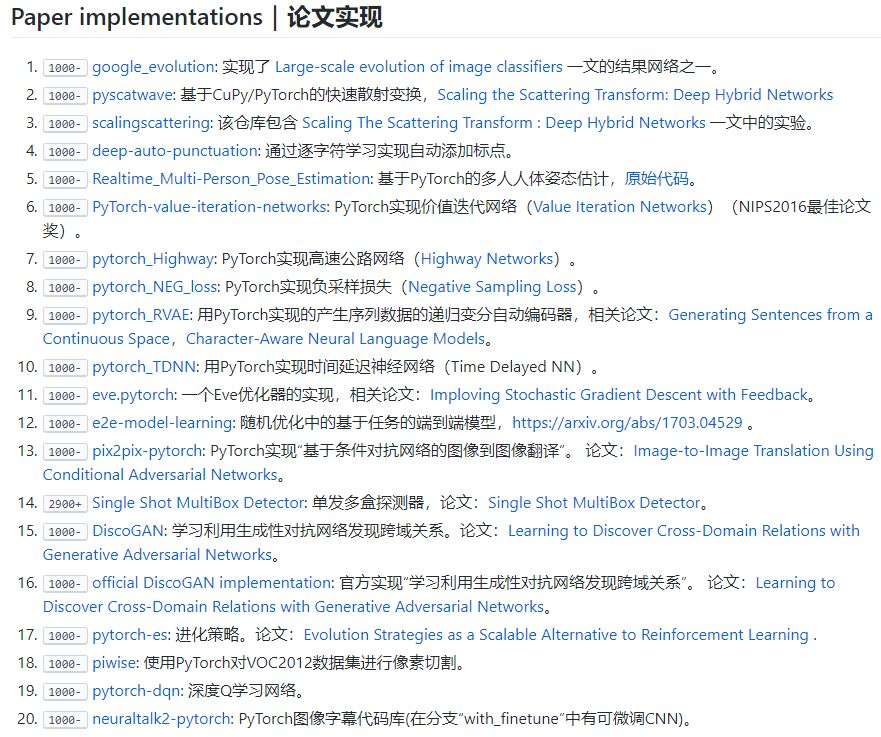The image size is (881, 737).
Task: Open the 原始代码 original code link
Action: [657, 179]
